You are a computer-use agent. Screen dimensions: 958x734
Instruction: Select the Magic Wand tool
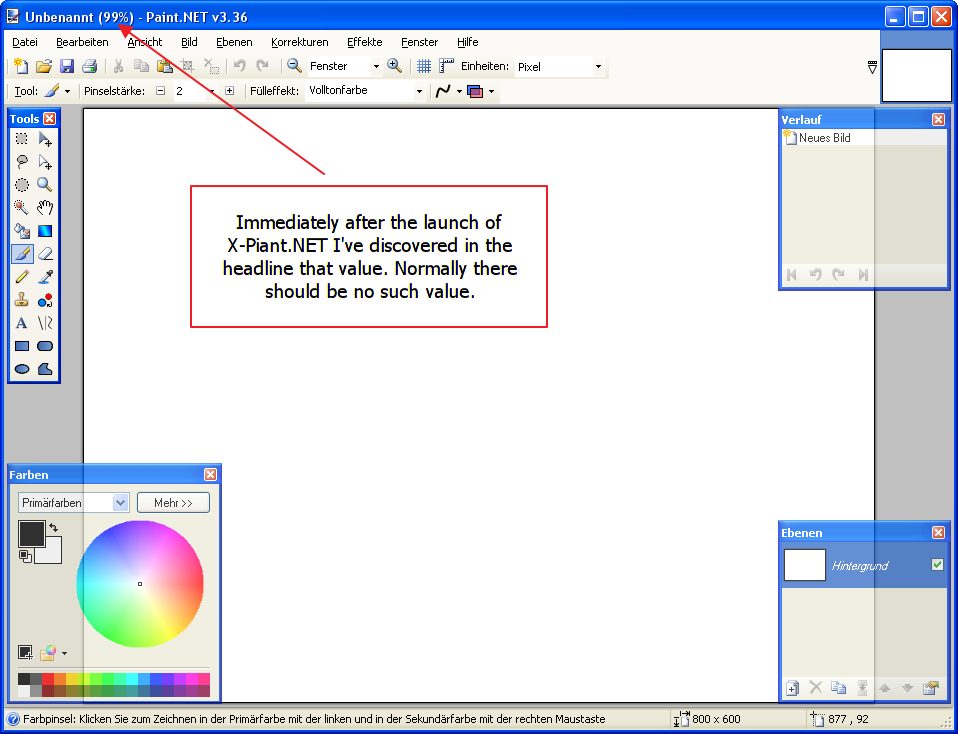tap(22, 208)
